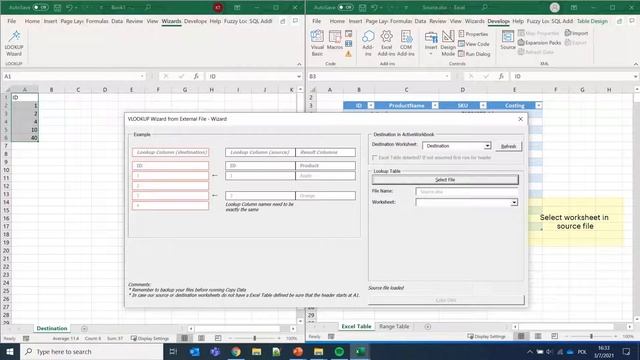Launch the LOOKUP Wizard tool in left ribbon

tap(14, 43)
